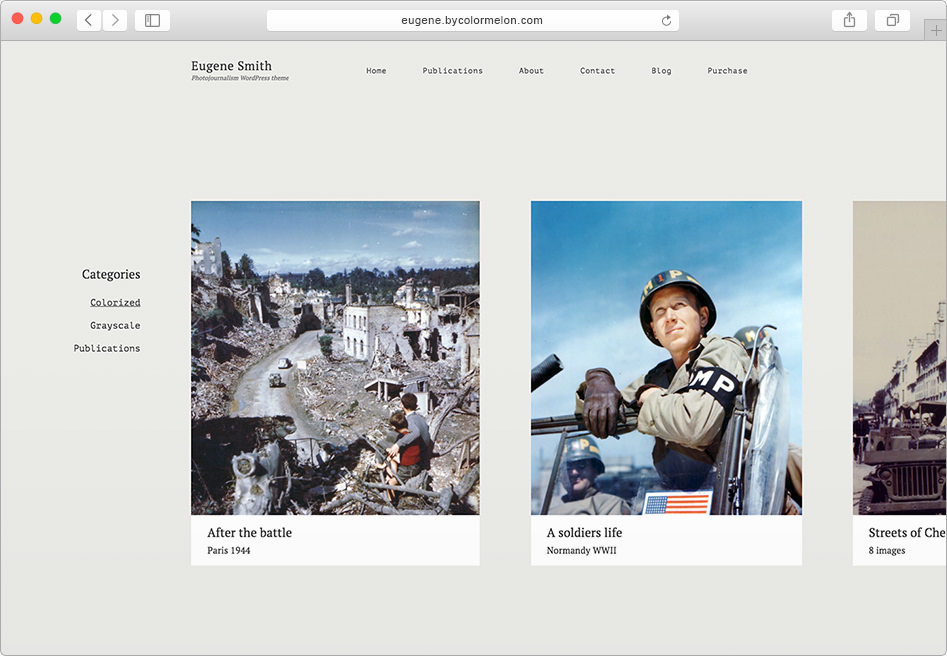
Task: Click the '8 images' caption text
Action: (x=887, y=550)
